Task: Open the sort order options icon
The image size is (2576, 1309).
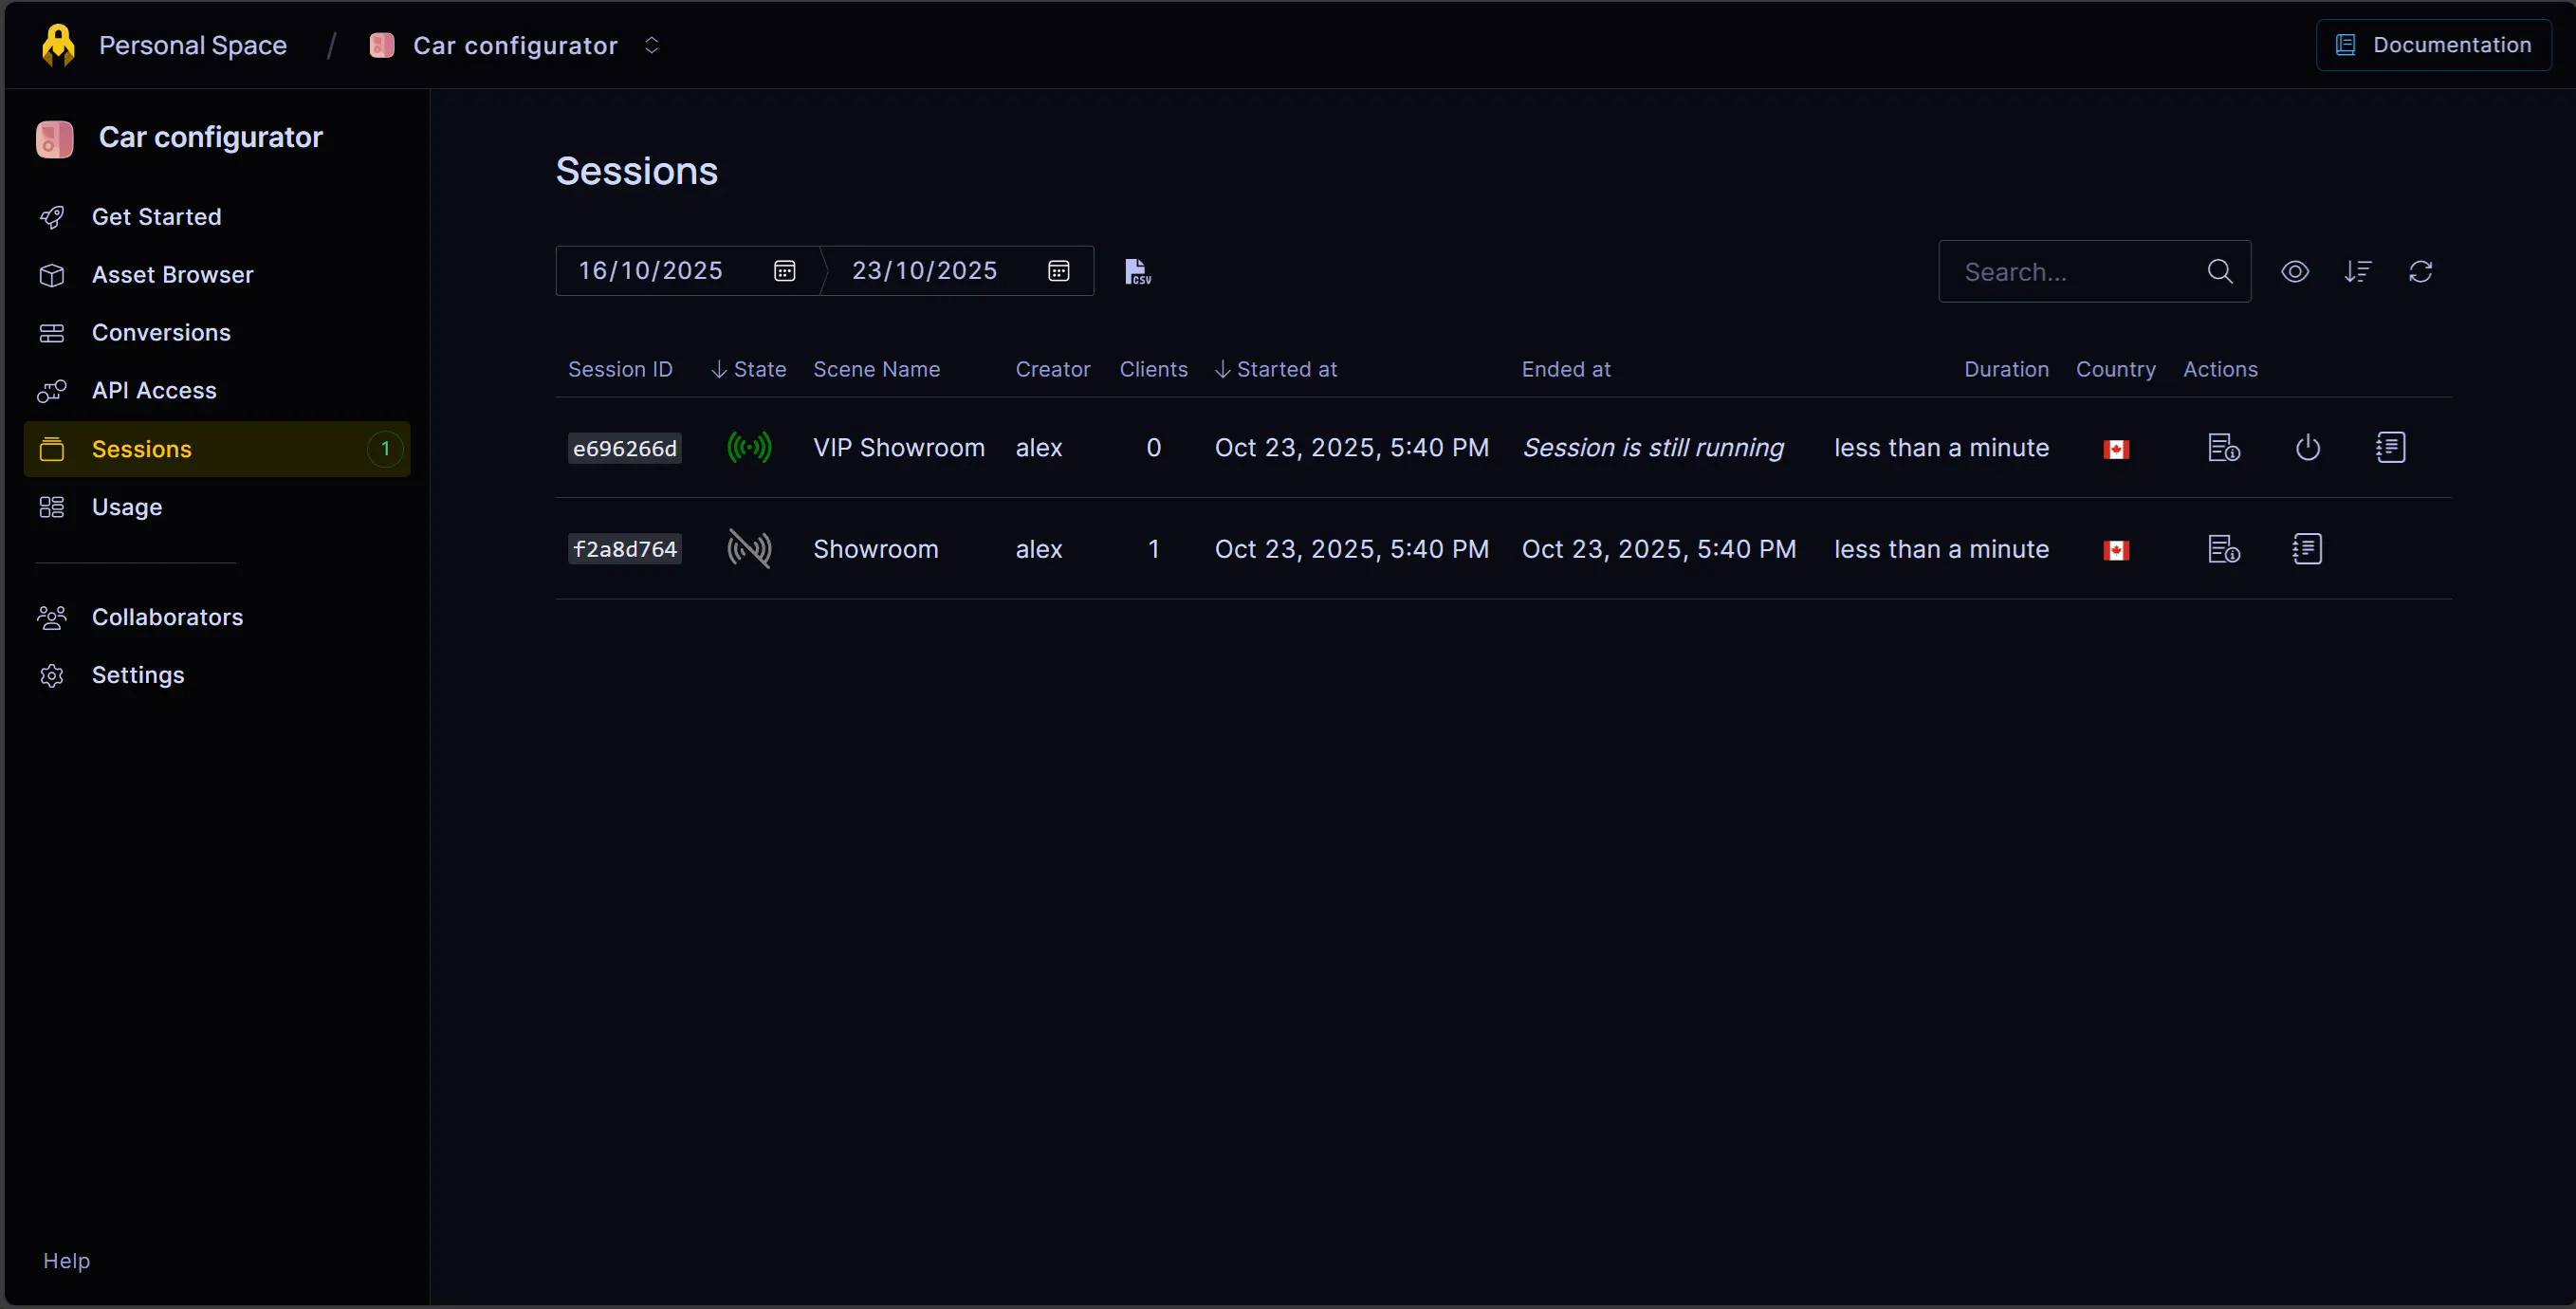Action: 2357,271
